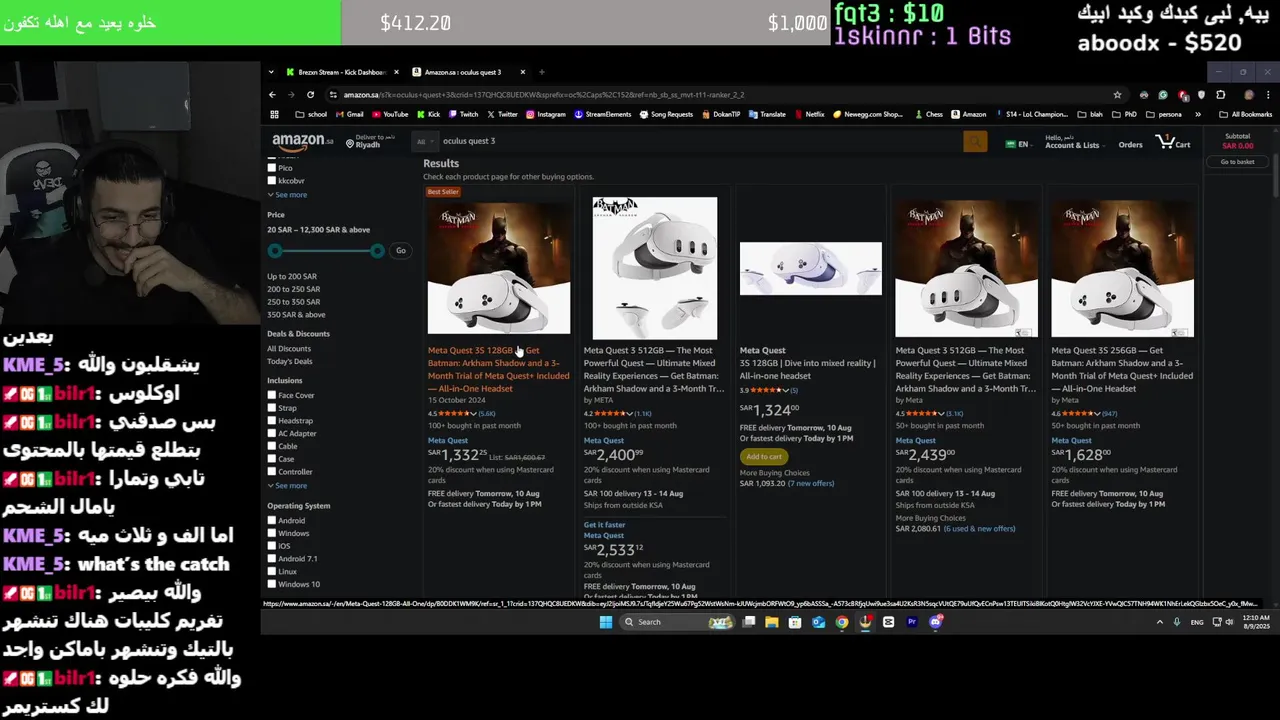The image size is (1280, 720).
Task: Open the Chrome apps grid icon
Action: [274, 114]
